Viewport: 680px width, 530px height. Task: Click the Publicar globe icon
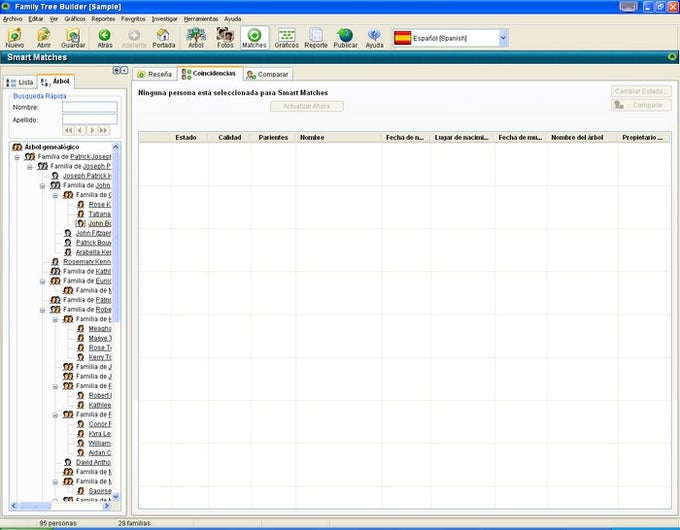pyautogui.click(x=345, y=37)
